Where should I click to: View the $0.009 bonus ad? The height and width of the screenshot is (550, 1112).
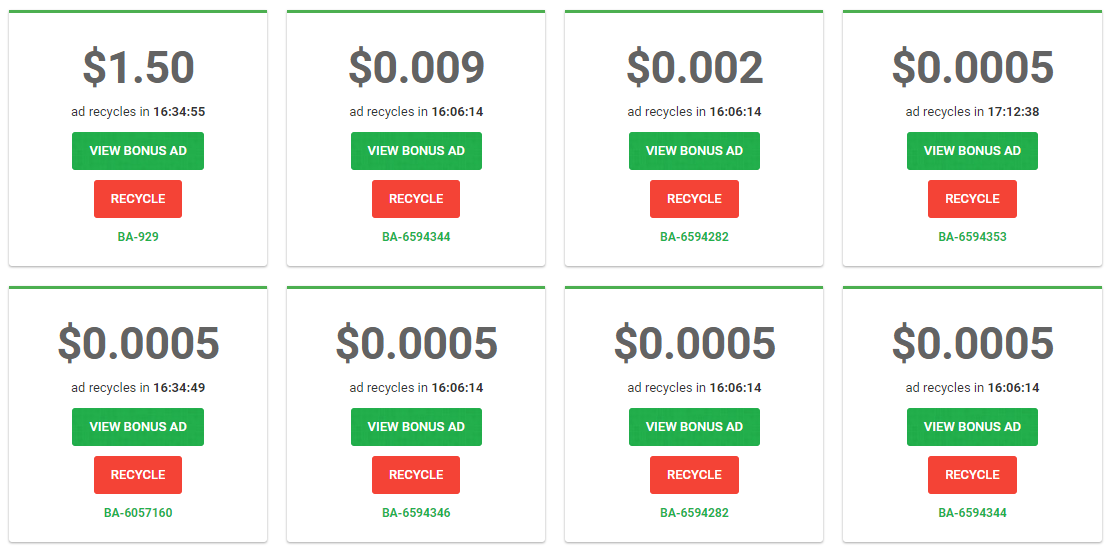(416, 150)
